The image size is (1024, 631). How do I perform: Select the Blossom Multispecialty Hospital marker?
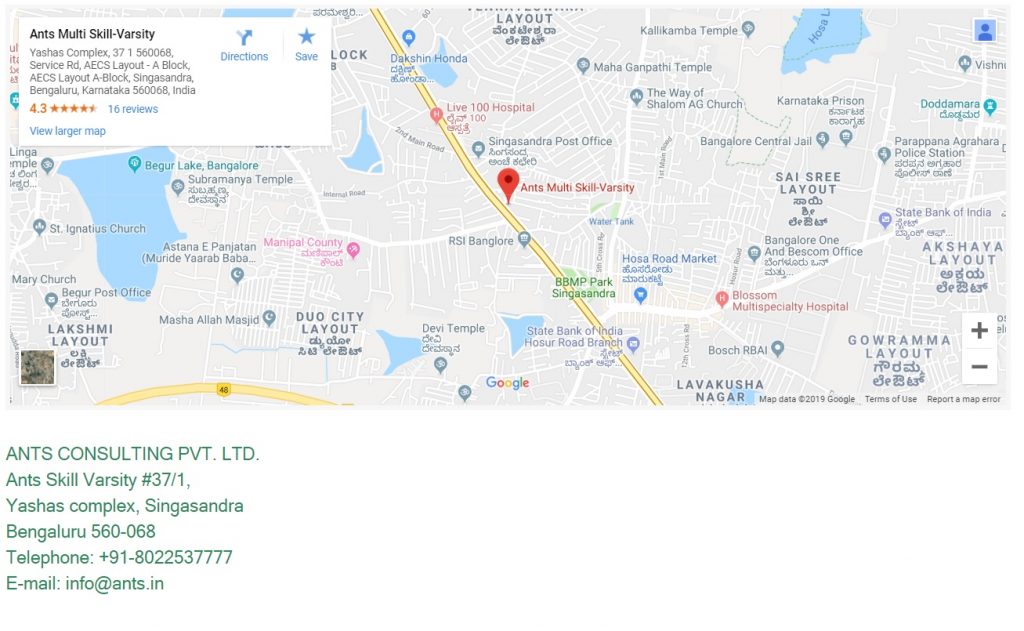(x=722, y=299)
